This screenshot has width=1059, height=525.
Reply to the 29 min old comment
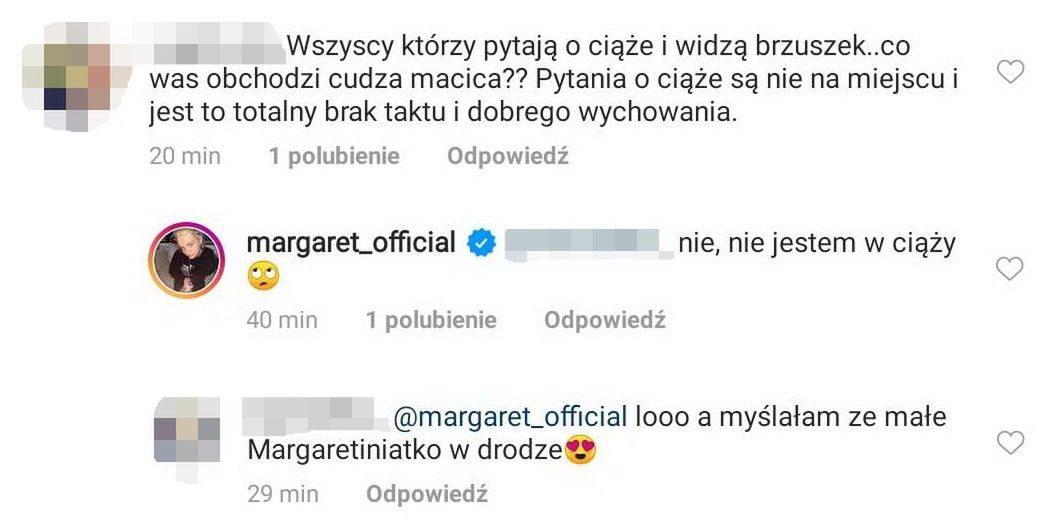(x=427, y=495)
